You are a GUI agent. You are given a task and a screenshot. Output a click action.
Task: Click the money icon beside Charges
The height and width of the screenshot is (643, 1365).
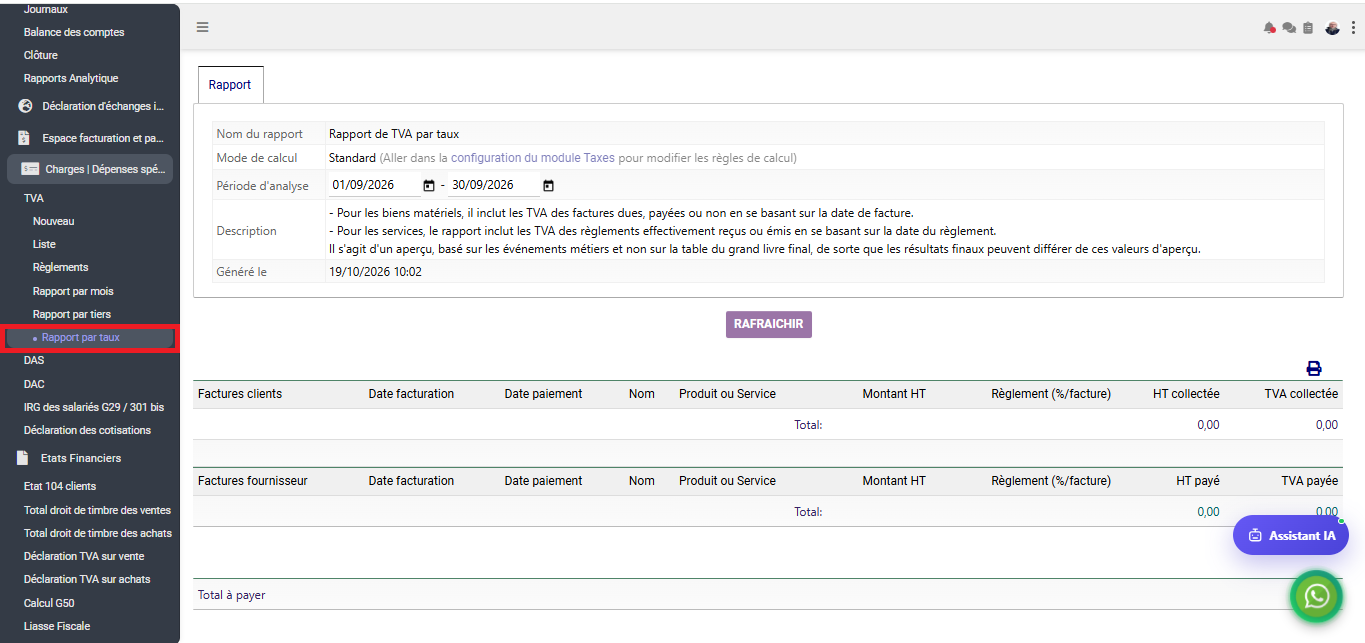30,169
